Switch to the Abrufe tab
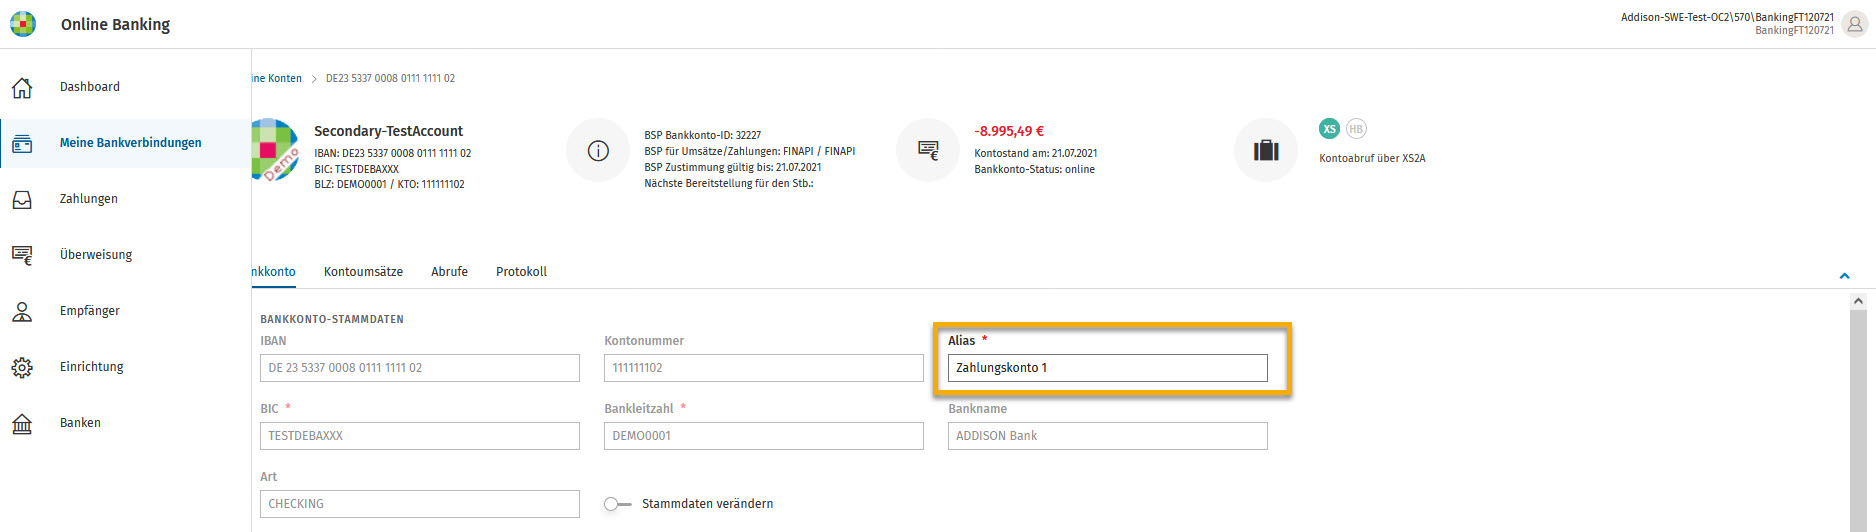1876x532 pixels. [x=450, y=272]
